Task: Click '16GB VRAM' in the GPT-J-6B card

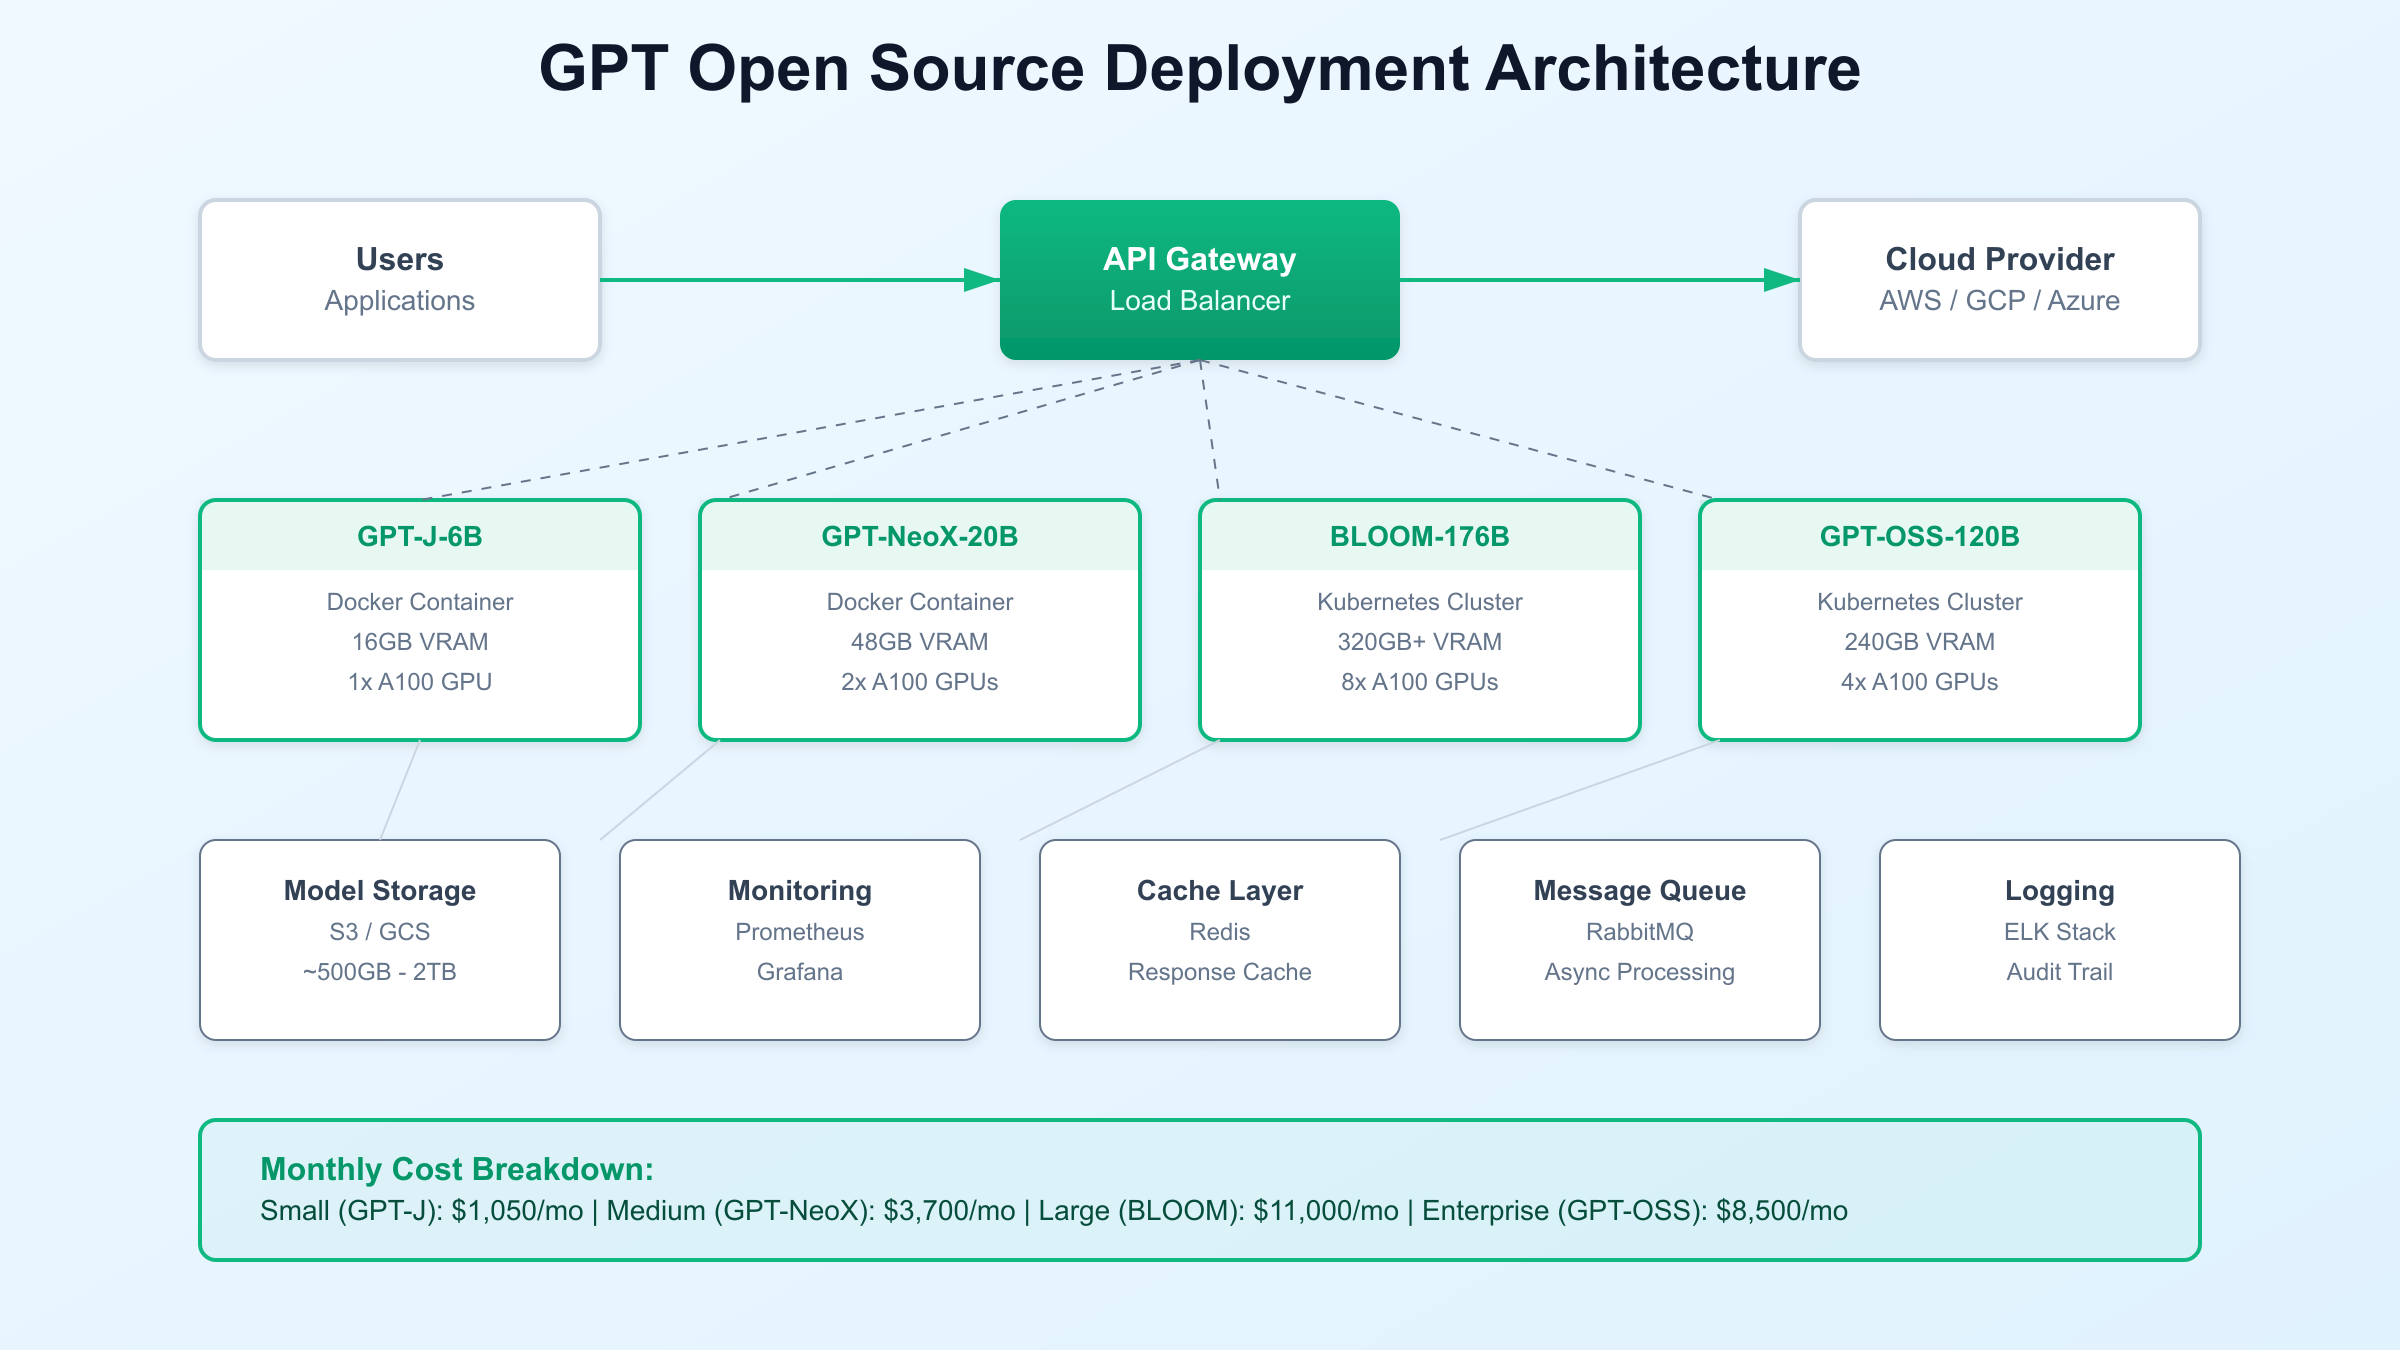Action: [x=420, y=642]
